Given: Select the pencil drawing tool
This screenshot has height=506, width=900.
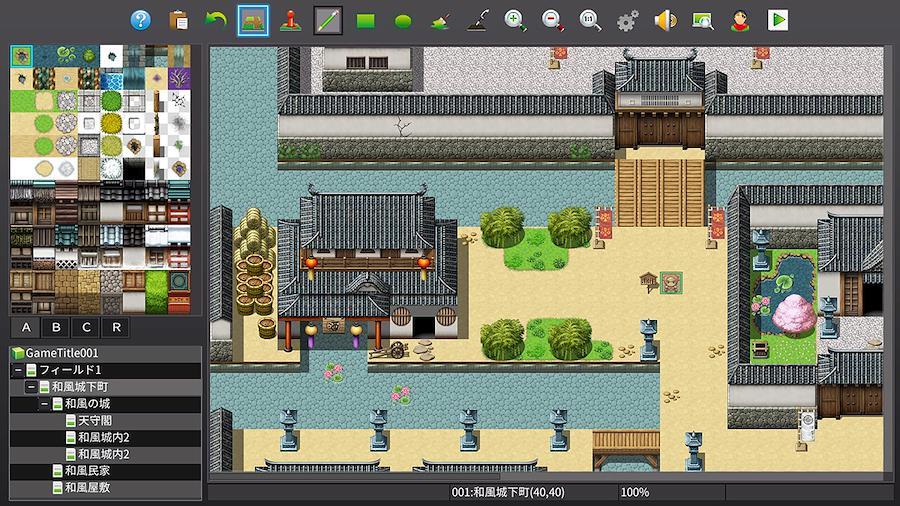Looking at the screenshot, I should tap(328, 20).
